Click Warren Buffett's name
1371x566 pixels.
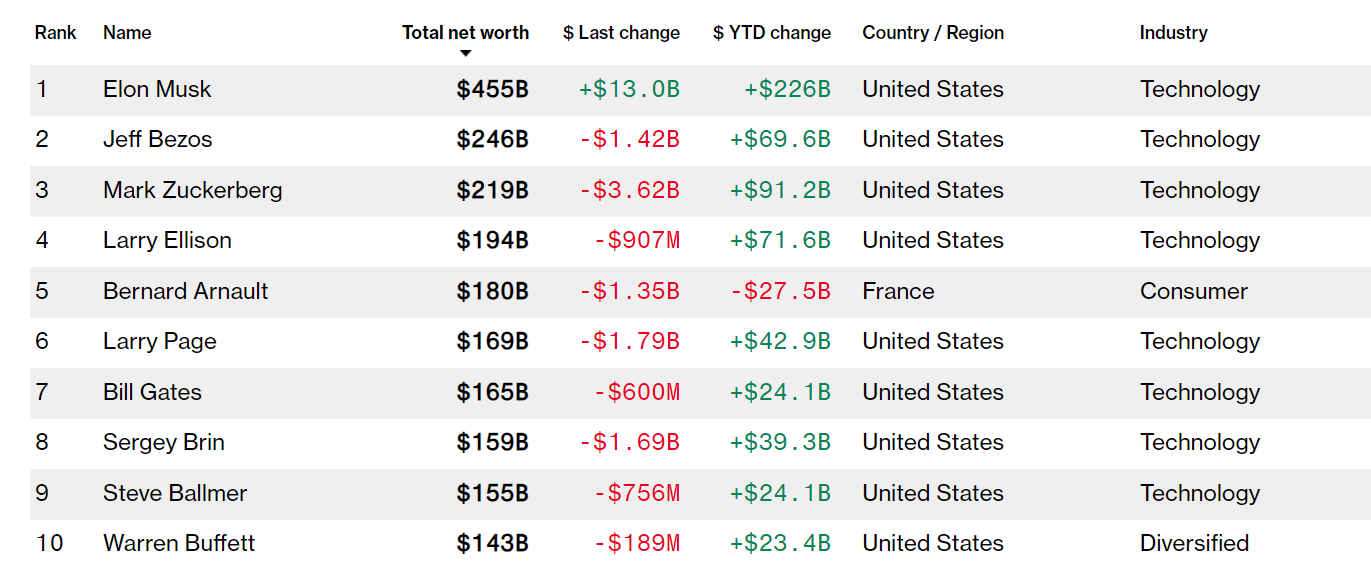[x=179, y=543]
